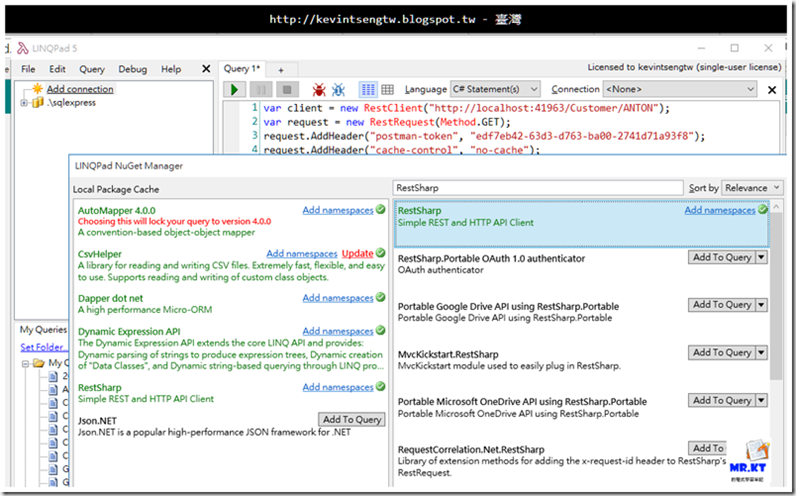Image resolution: width=796 pixels, height=496 pixels.
Task: Click the Stop query button
Action: point(287,90)
